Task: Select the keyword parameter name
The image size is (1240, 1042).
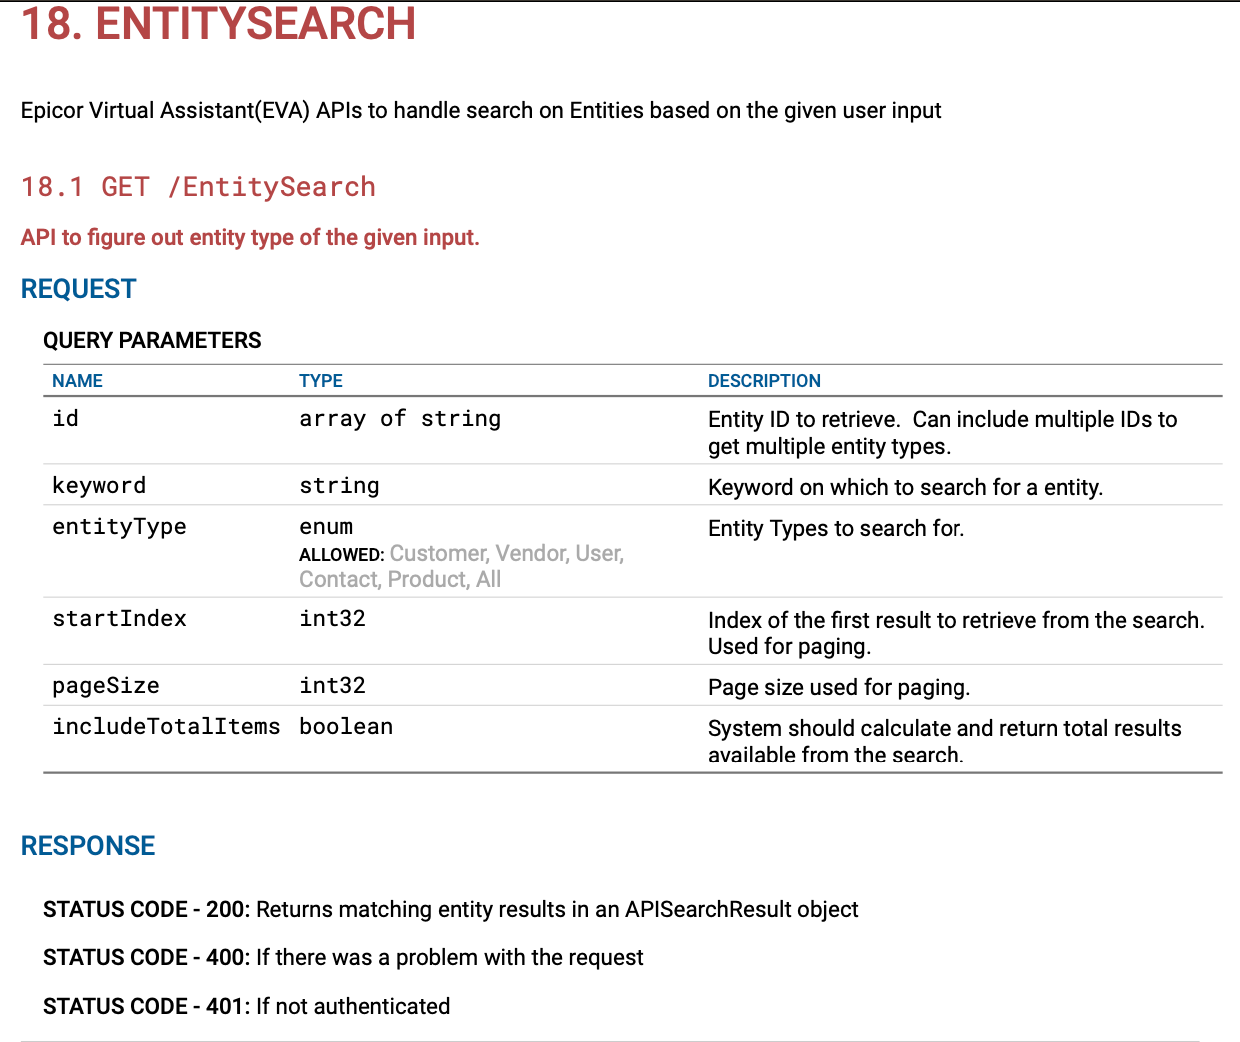Action: point(99,486)
